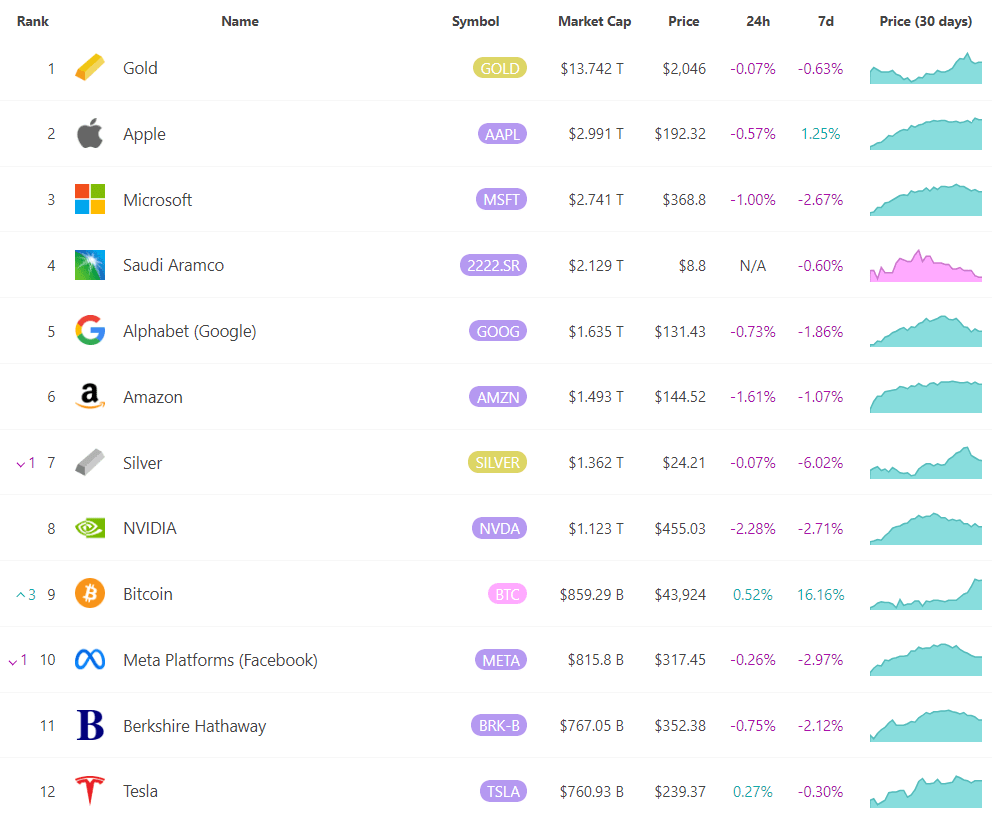Click the Bitcoin coin icon
Image resolution: width=997 pixels, height=821 pixels.
pyautogui.click(x=89, y=593)
